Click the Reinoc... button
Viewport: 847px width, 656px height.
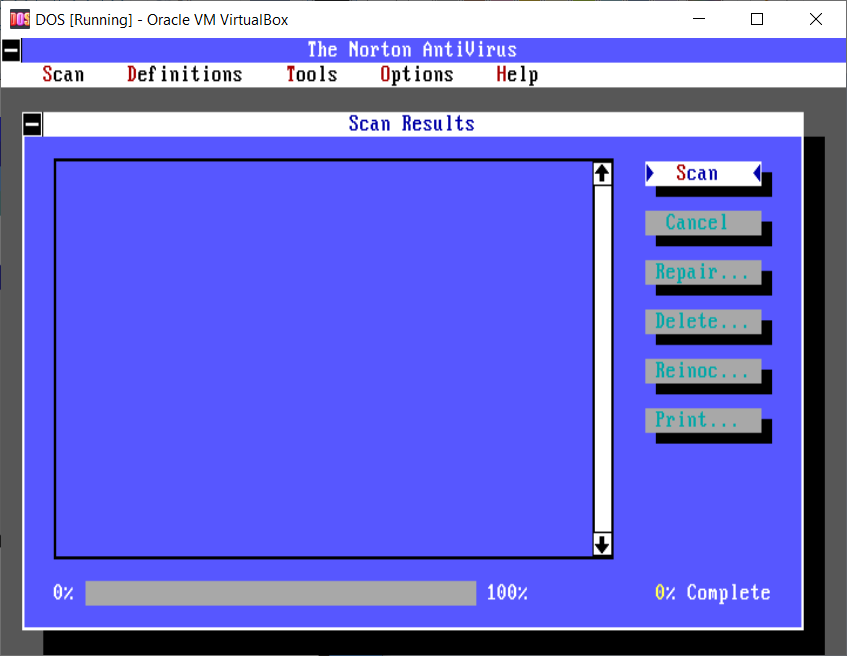703,371
